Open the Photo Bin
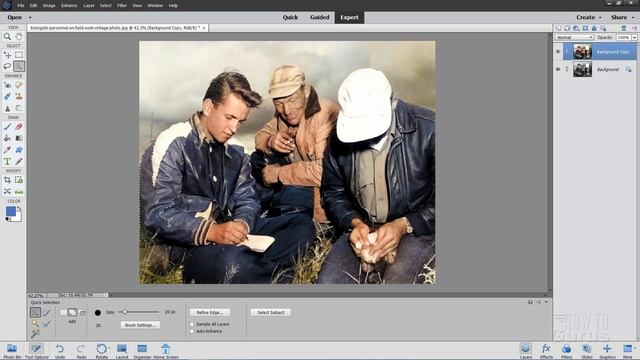Viewport: 640px width, 360px height. [x=12, y=351]
